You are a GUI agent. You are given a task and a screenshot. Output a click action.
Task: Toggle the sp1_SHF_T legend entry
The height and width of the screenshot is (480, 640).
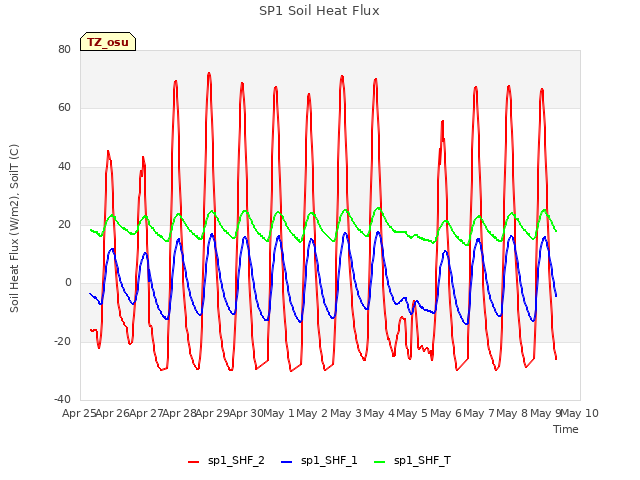pyautogui.click(x=412, y=461)
